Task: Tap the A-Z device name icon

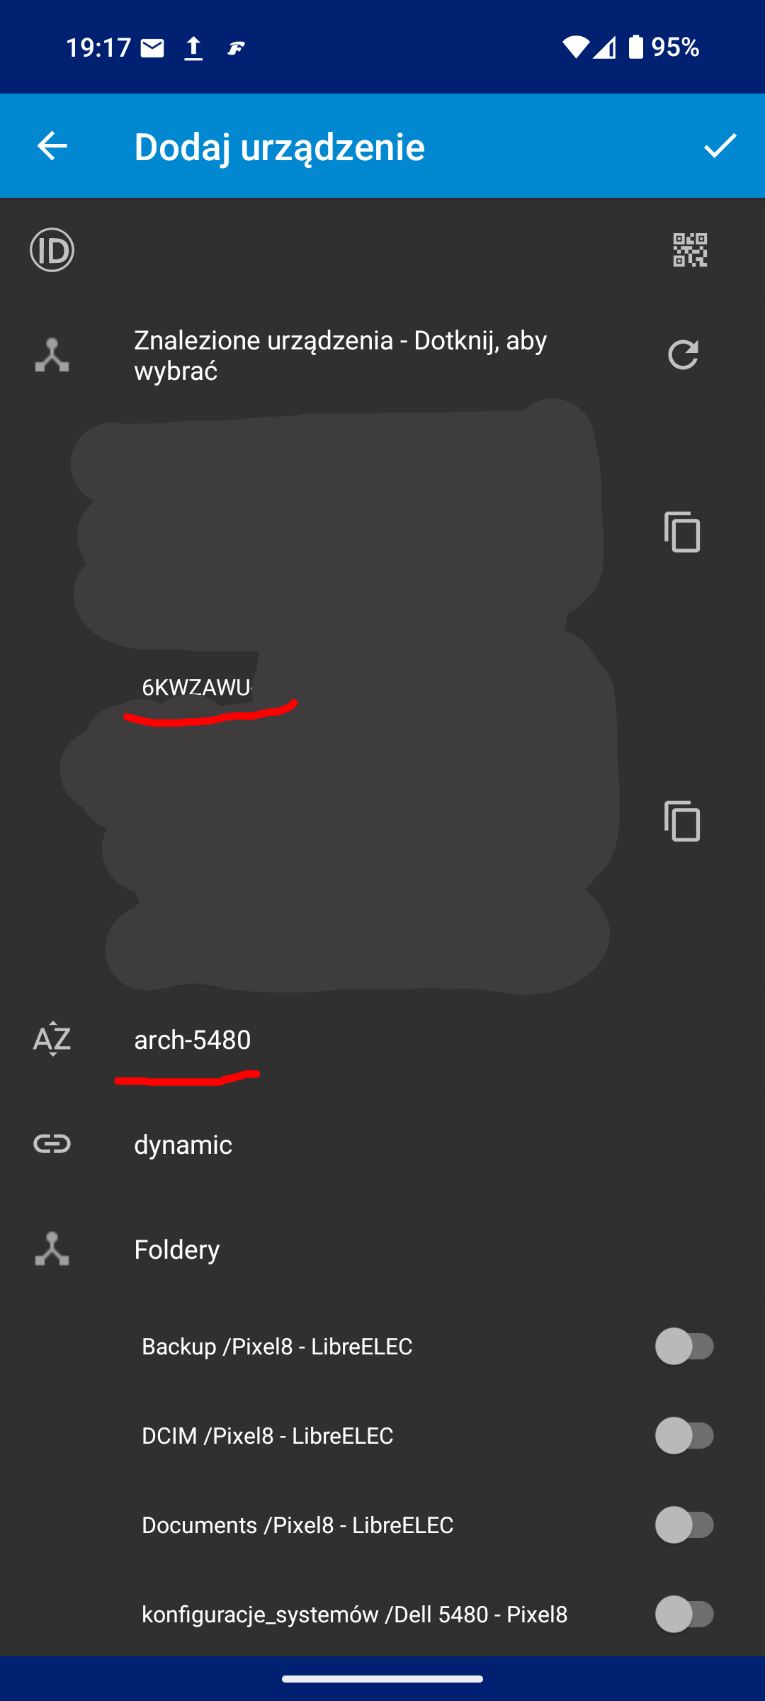Action: (52, 1040)
